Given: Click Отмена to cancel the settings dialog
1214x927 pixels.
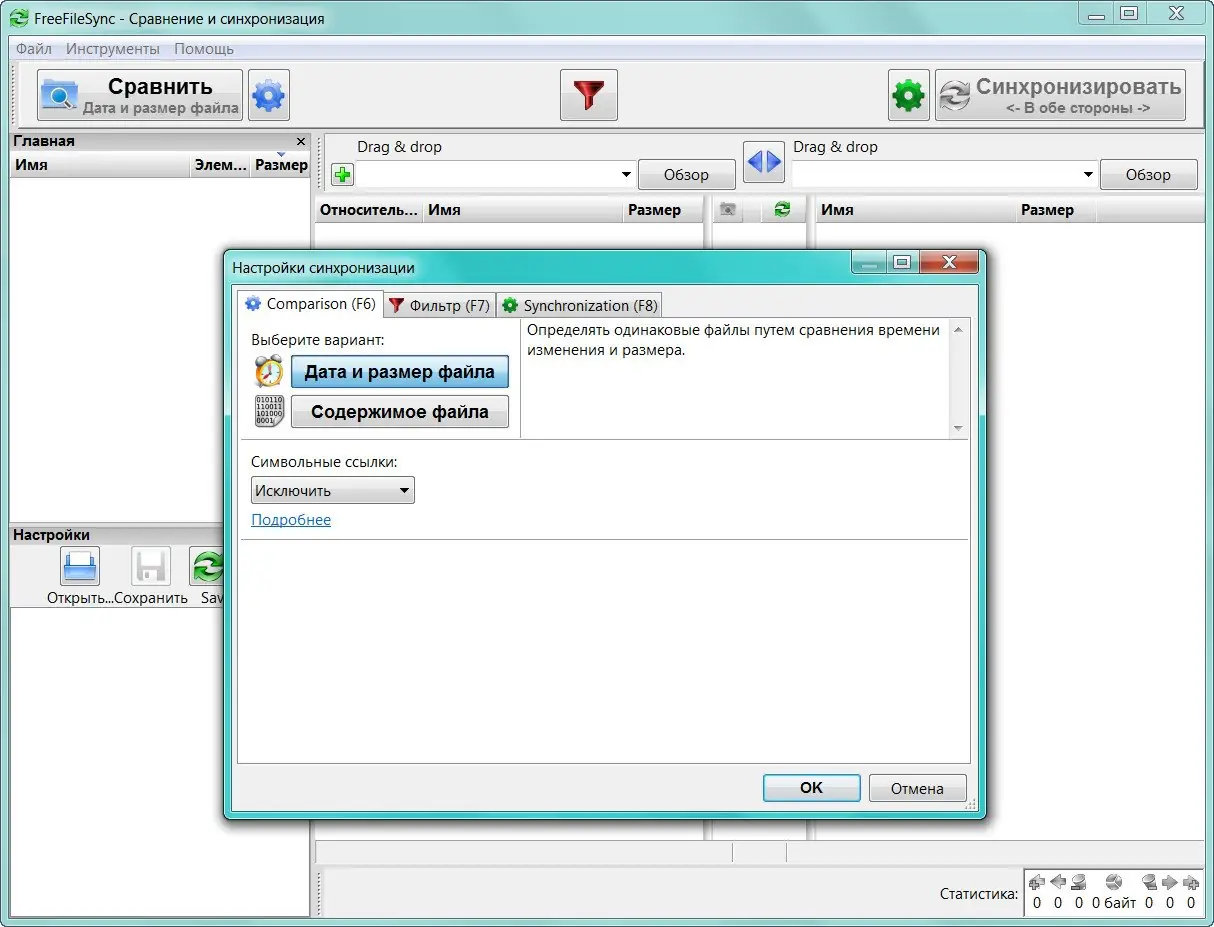Looking at the screenshot, I should click(918, 788).
